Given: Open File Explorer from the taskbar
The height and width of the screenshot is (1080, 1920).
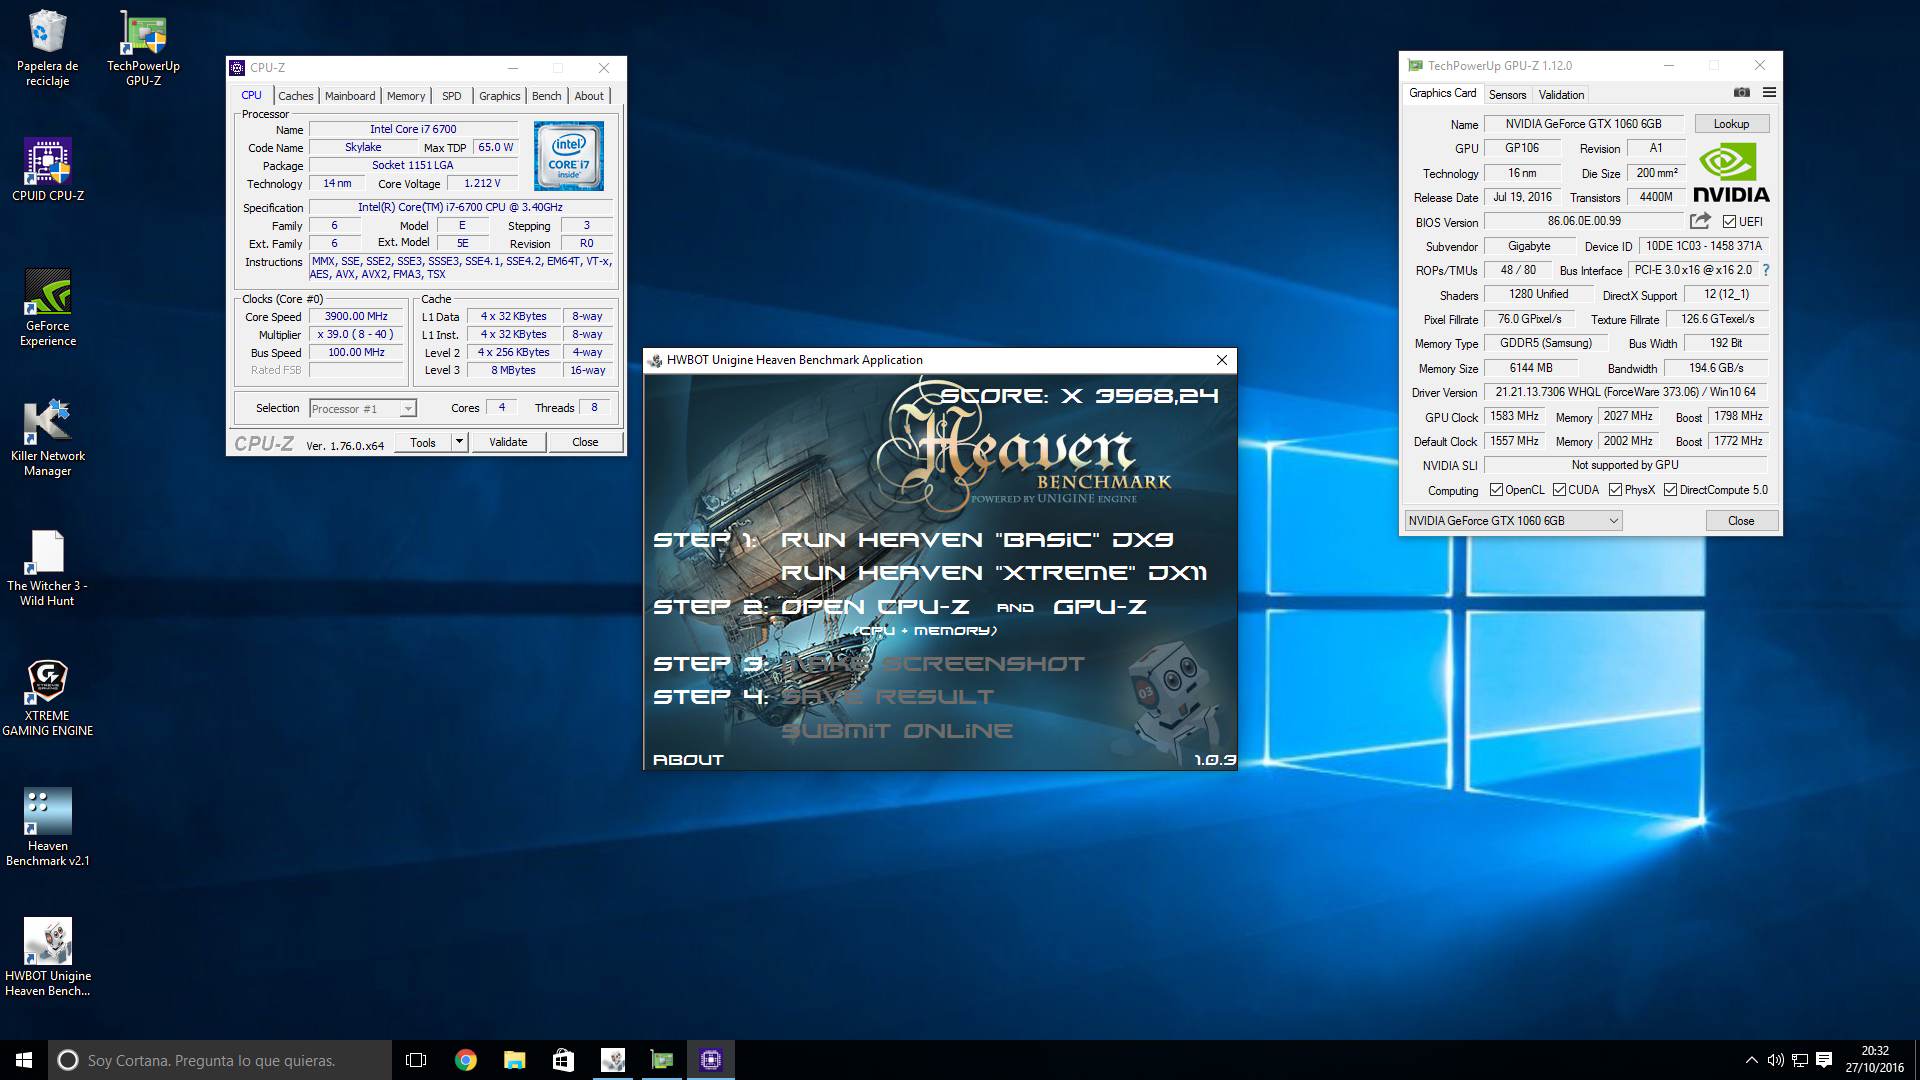Looking at the screenshot, I should 514,1060.
